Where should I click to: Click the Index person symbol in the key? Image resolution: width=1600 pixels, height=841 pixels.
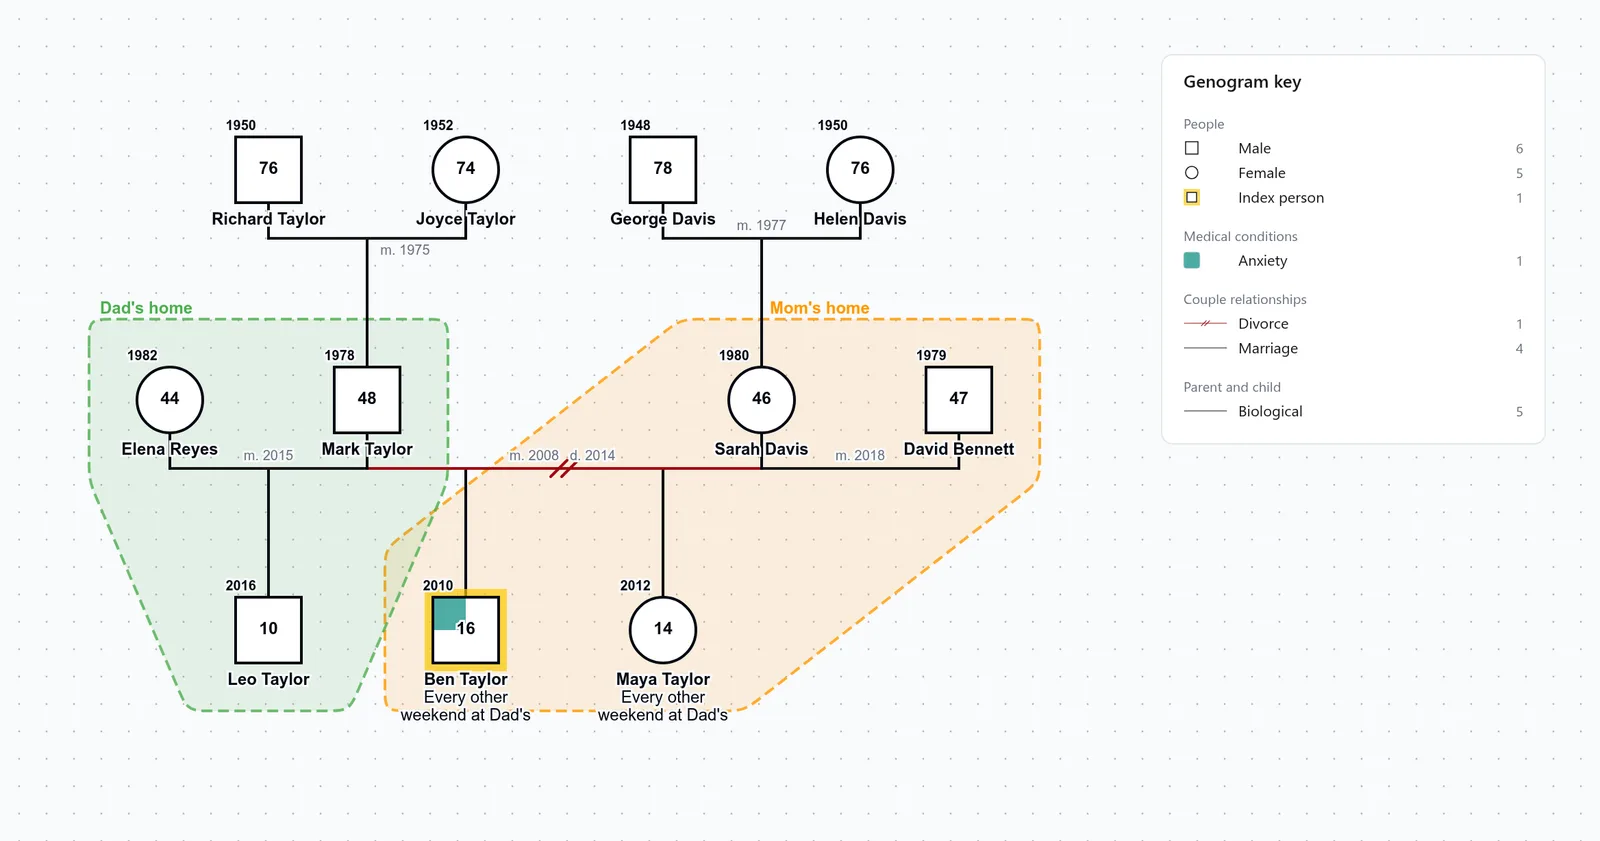(x=1192, y=198)
